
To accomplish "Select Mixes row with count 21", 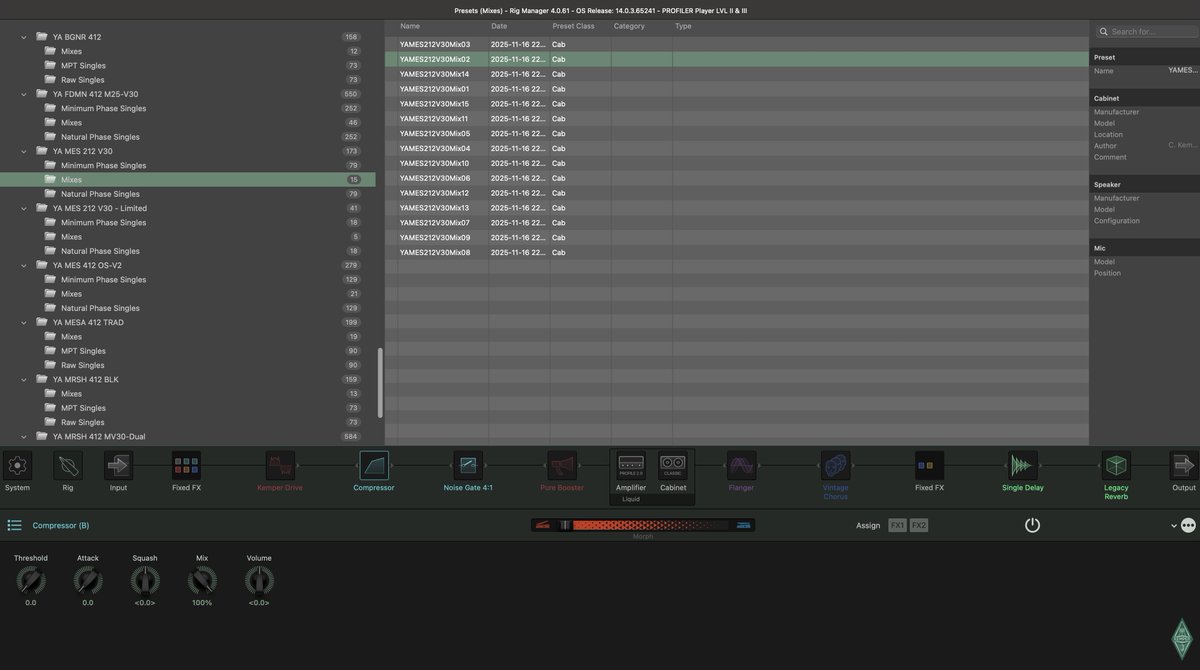I will (x=188, y=294).
